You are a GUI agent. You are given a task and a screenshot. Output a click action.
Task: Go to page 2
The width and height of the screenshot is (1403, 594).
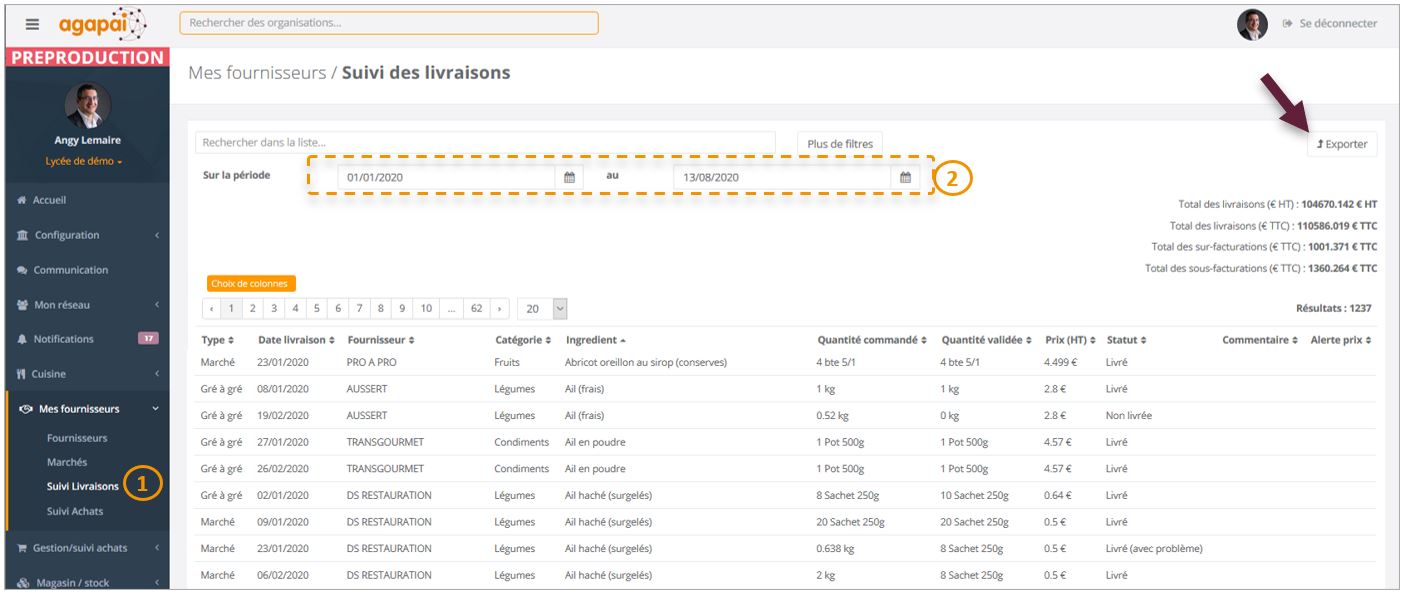coord(253,309)
